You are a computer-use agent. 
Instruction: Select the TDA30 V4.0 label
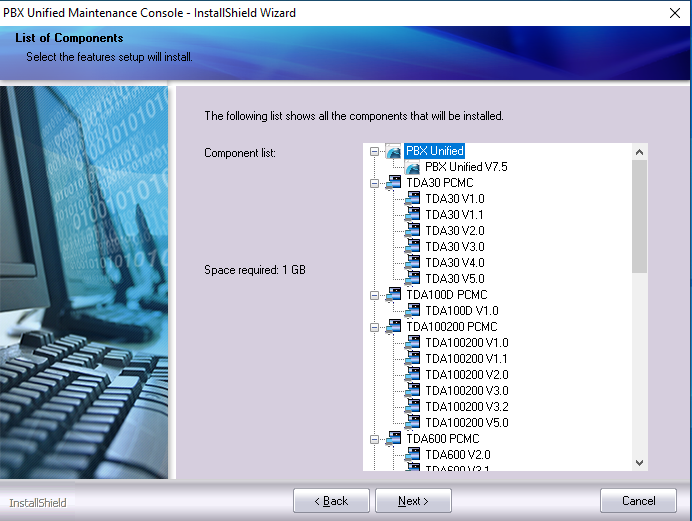coord(455,263)
